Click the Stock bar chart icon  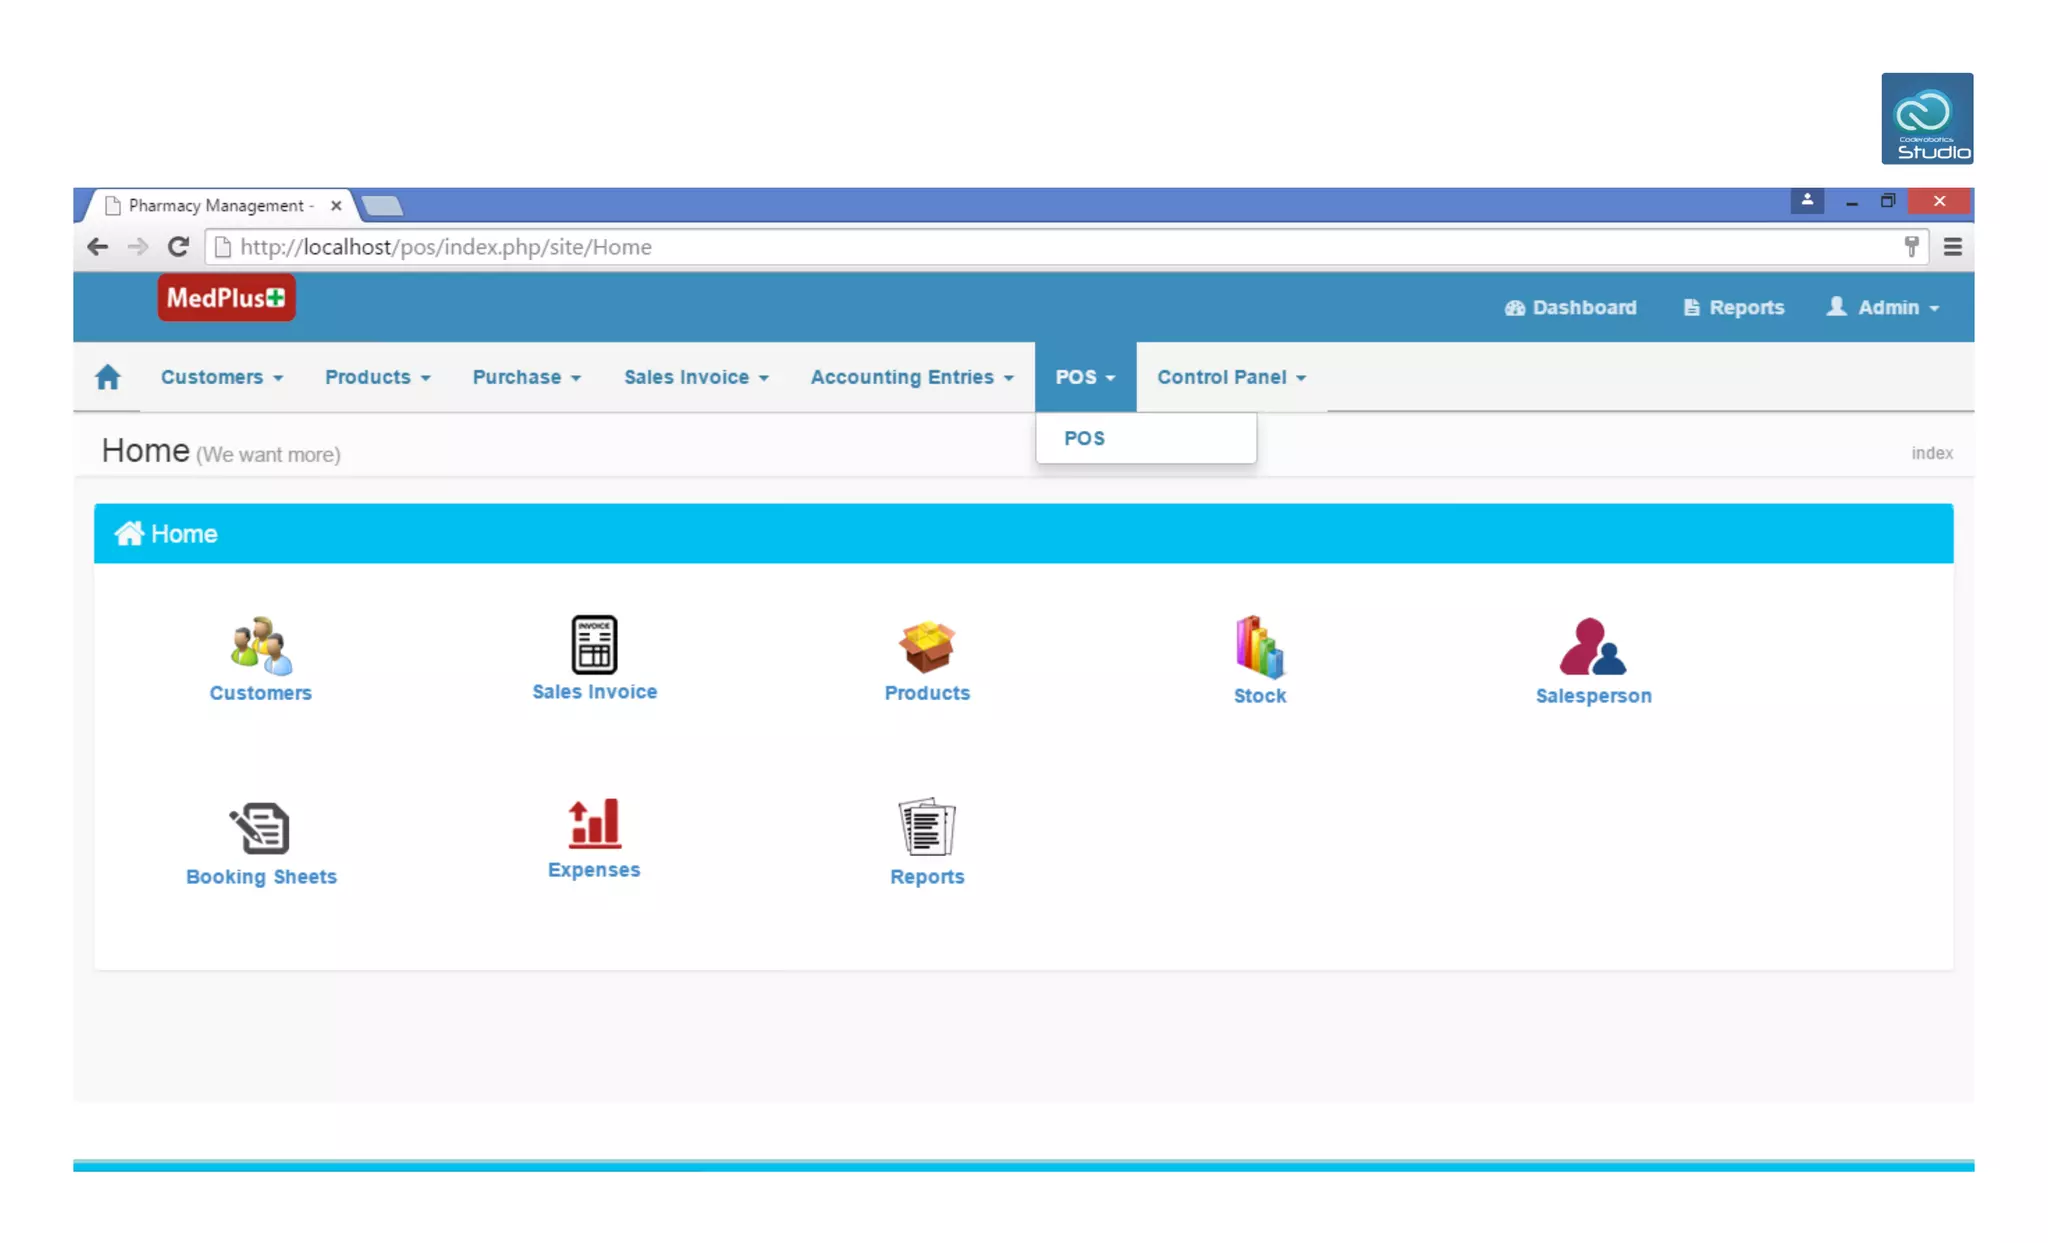(1259, 647)
